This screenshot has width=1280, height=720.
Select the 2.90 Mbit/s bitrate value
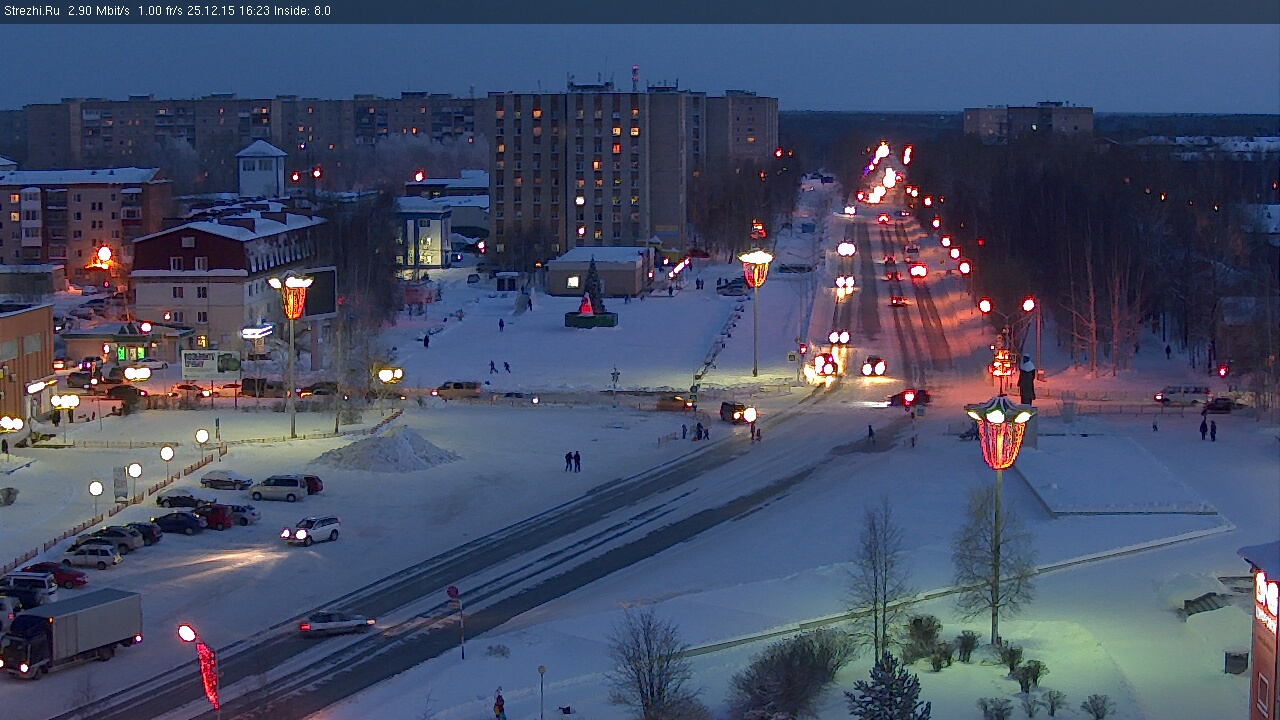99,11
